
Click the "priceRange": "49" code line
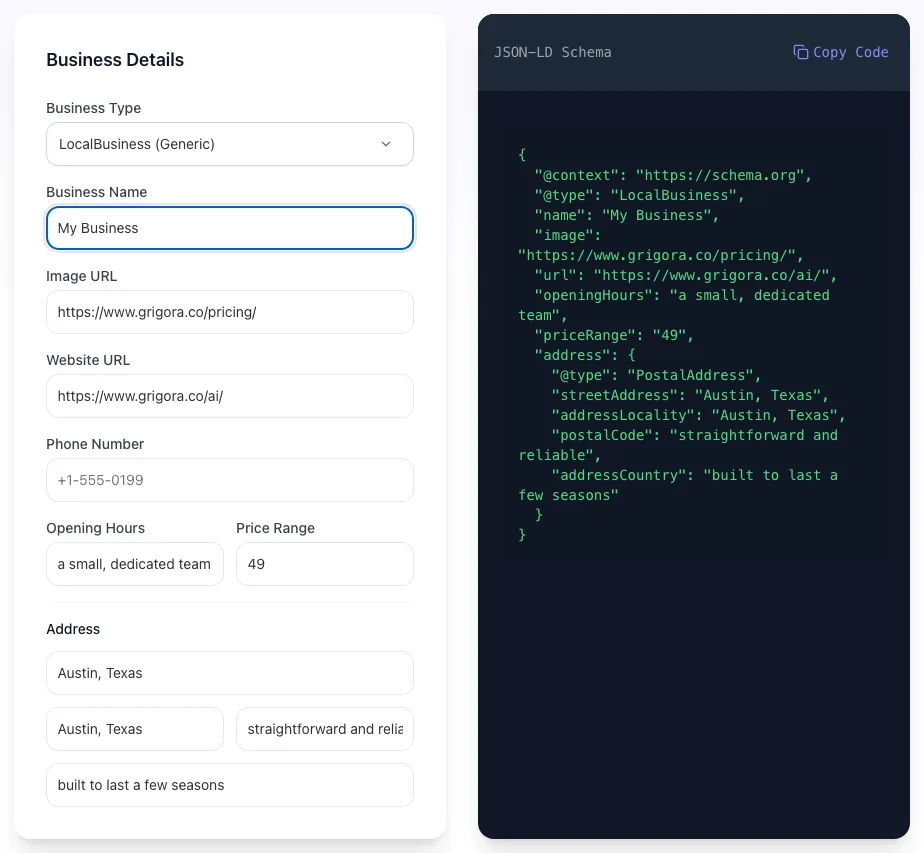pyautogui.click(x=614, y=336)
